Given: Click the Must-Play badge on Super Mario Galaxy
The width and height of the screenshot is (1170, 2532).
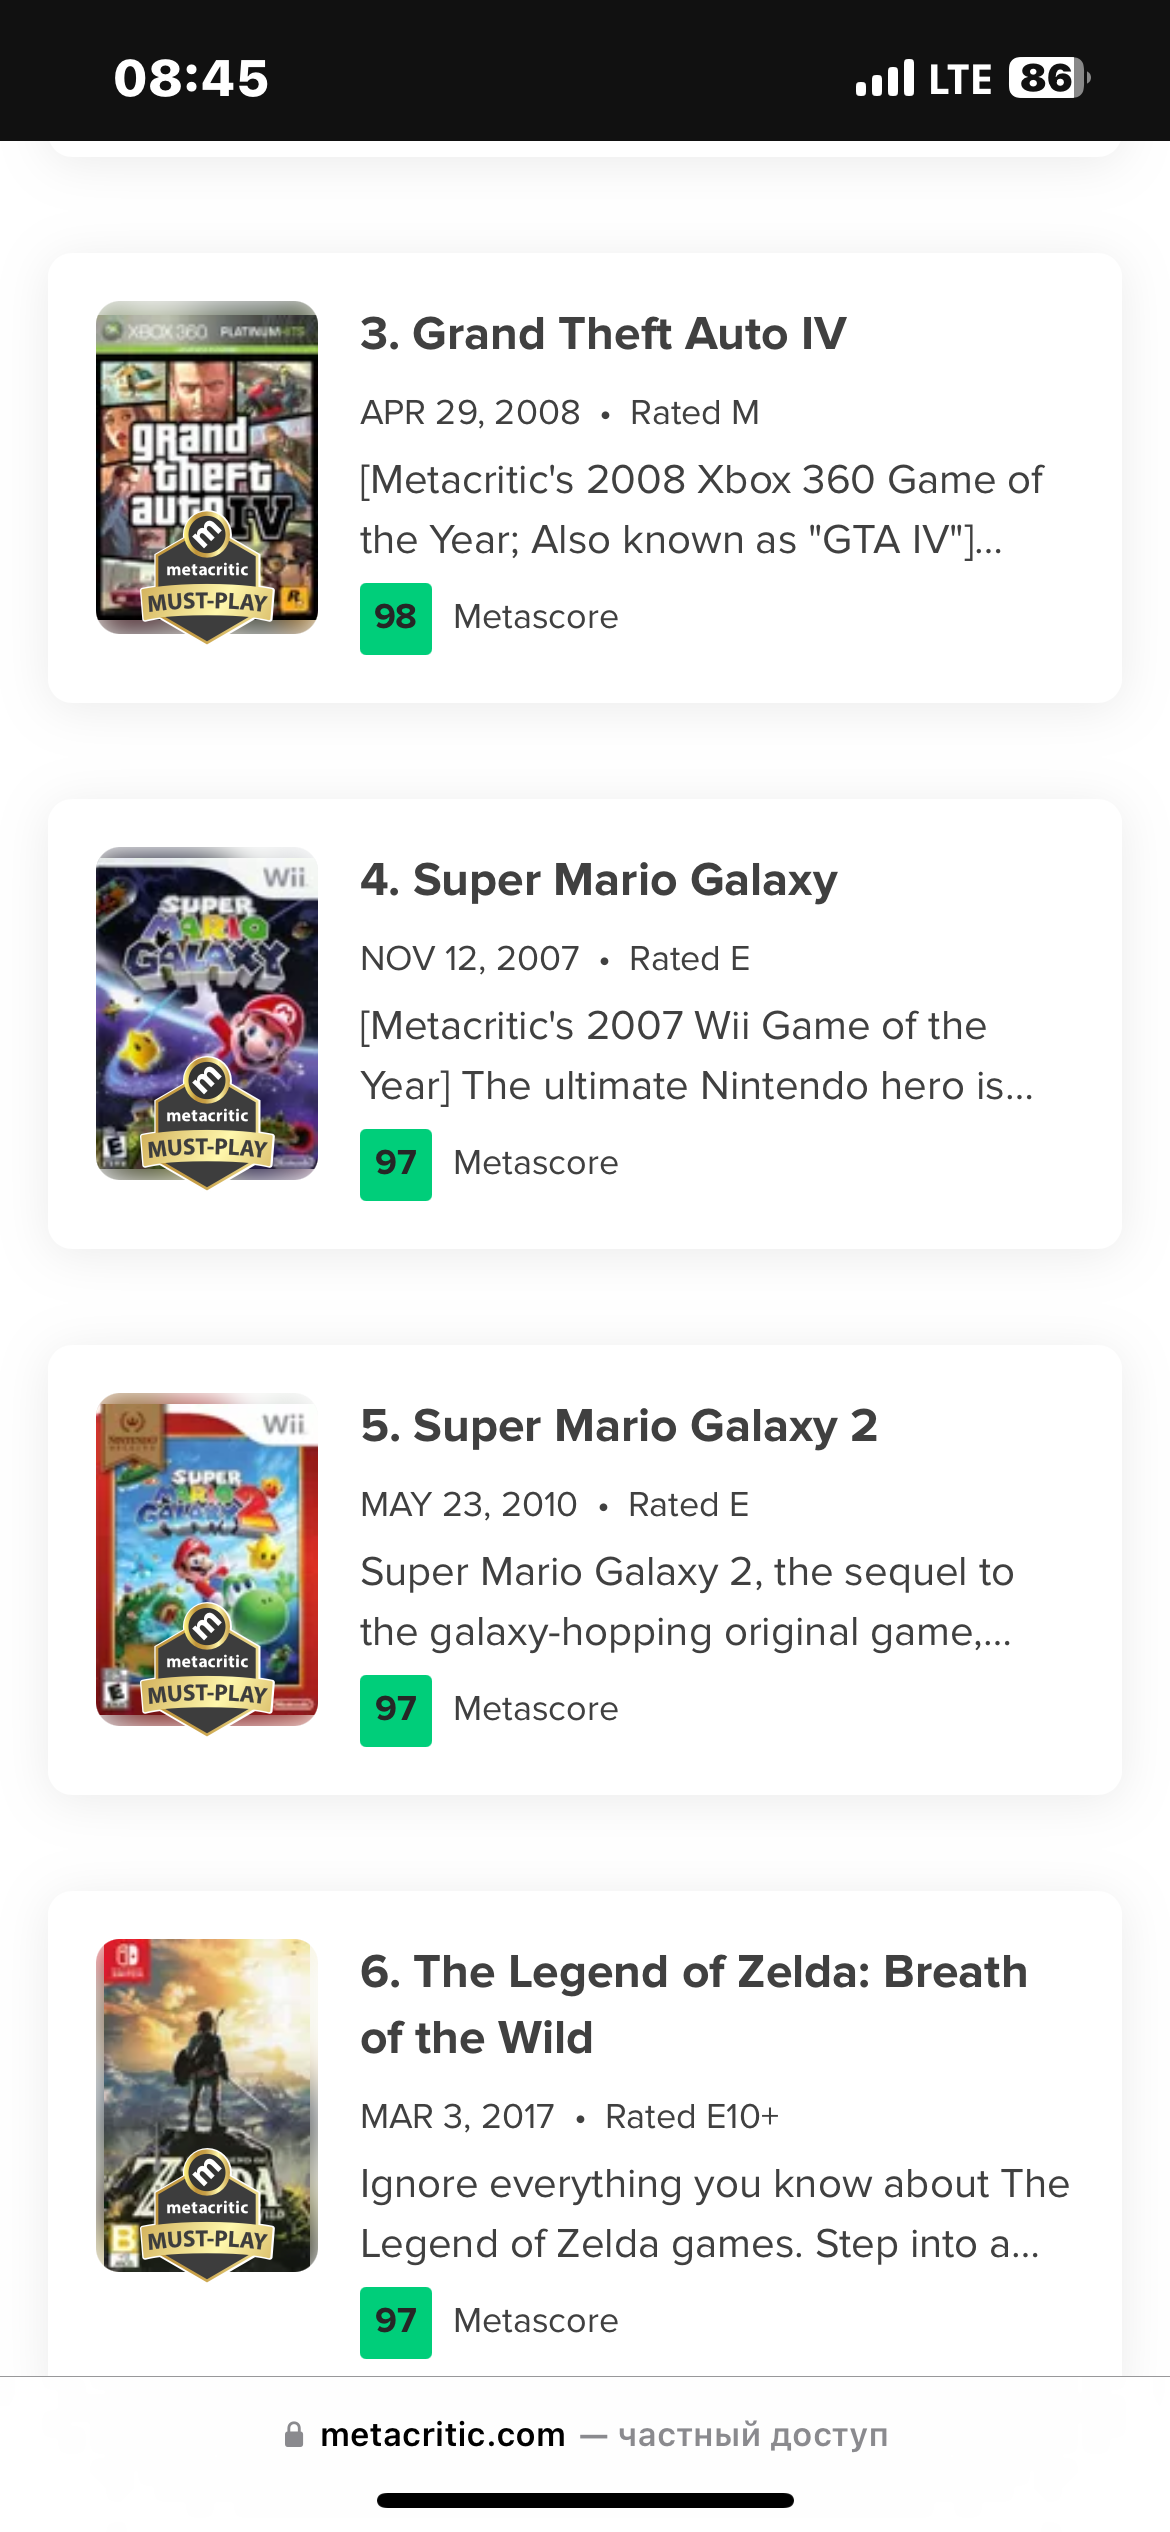Looking at the screenshot, I should coord(207,1124).
